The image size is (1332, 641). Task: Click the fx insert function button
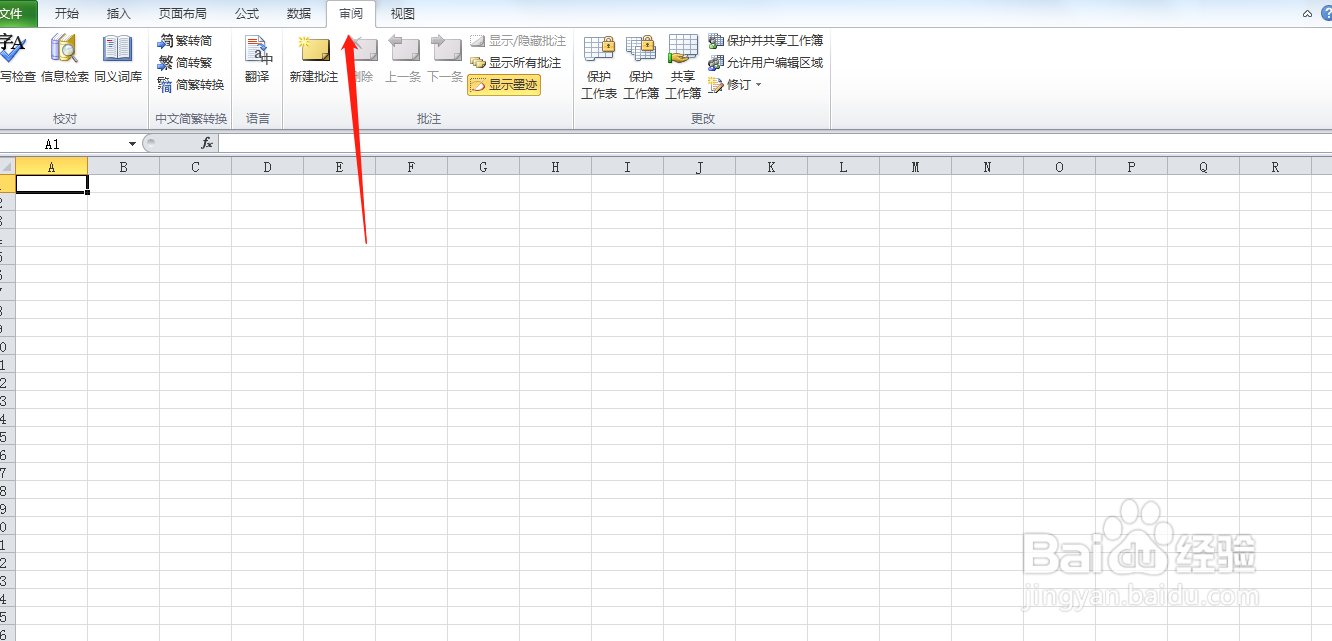tap(207, 144)
